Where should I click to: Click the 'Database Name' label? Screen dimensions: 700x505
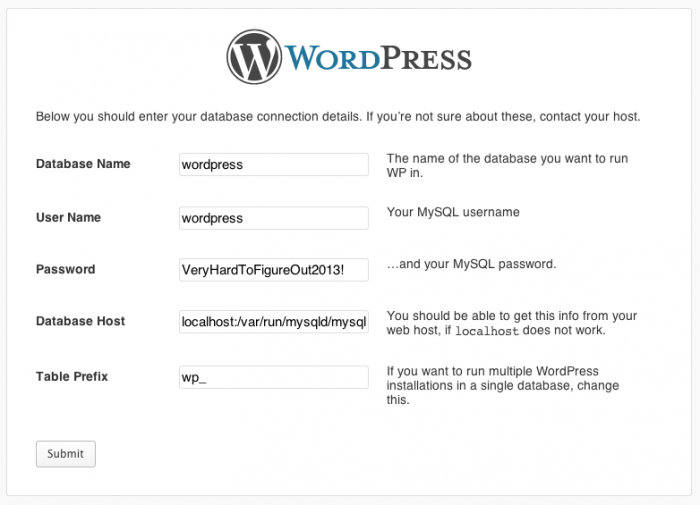tap(83, 164)
